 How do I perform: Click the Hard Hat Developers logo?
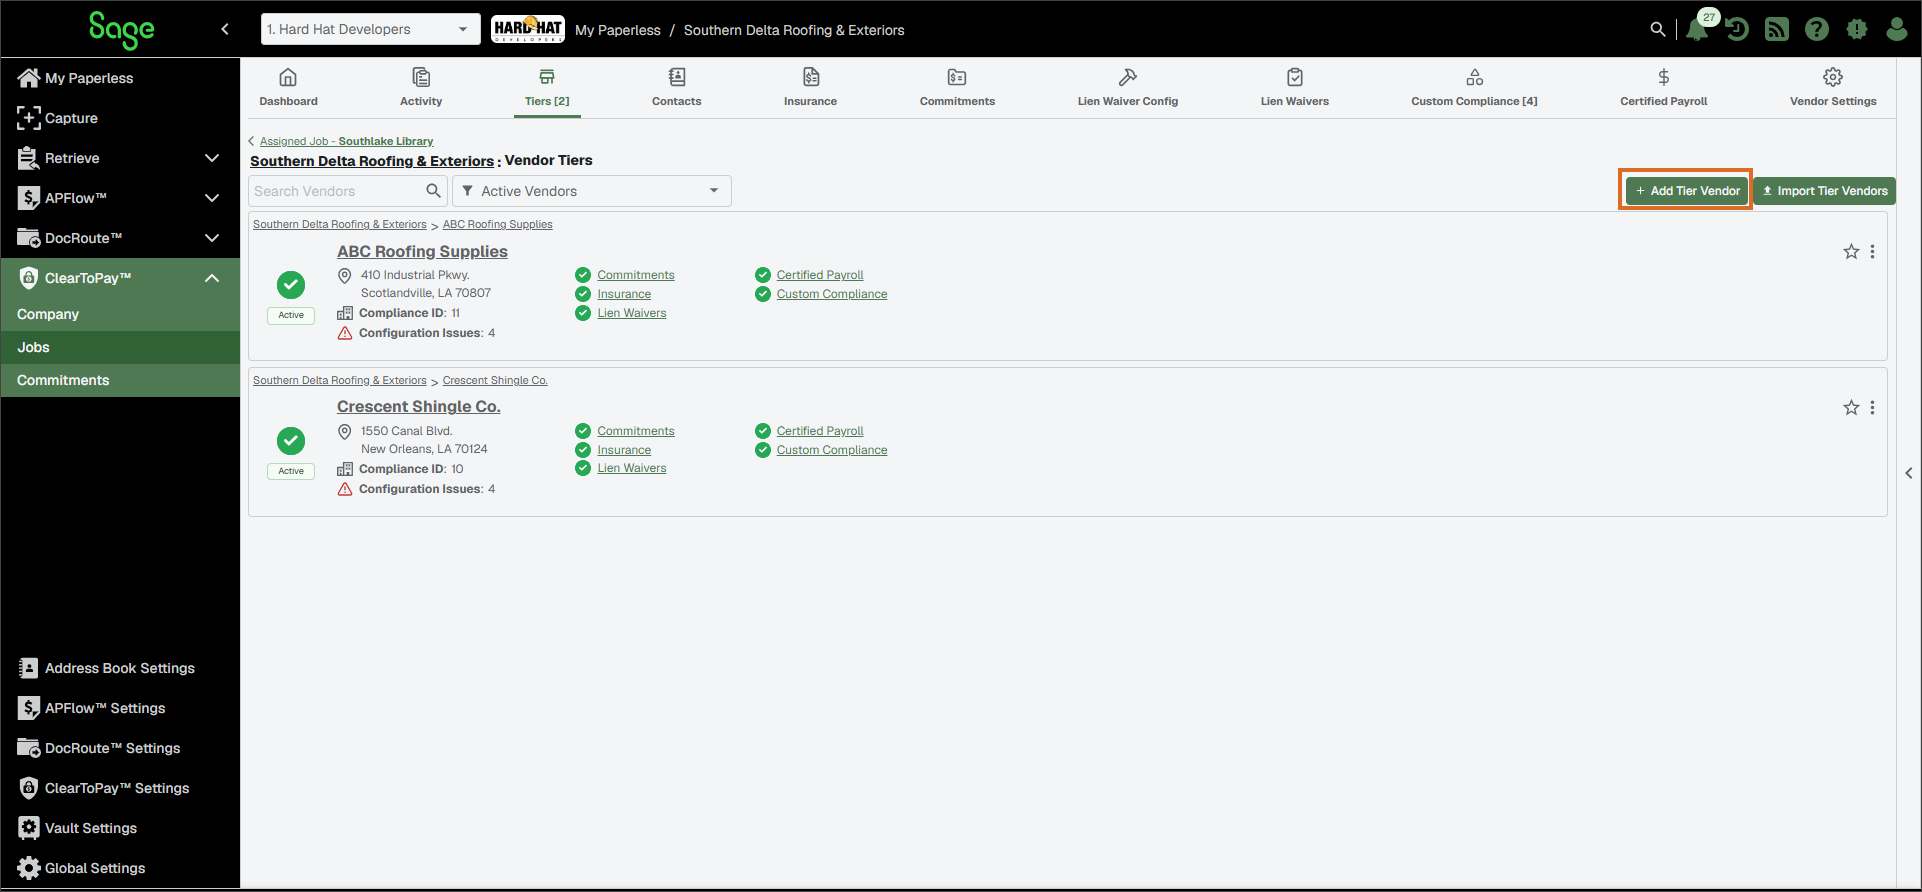click(x=528, y=29)
